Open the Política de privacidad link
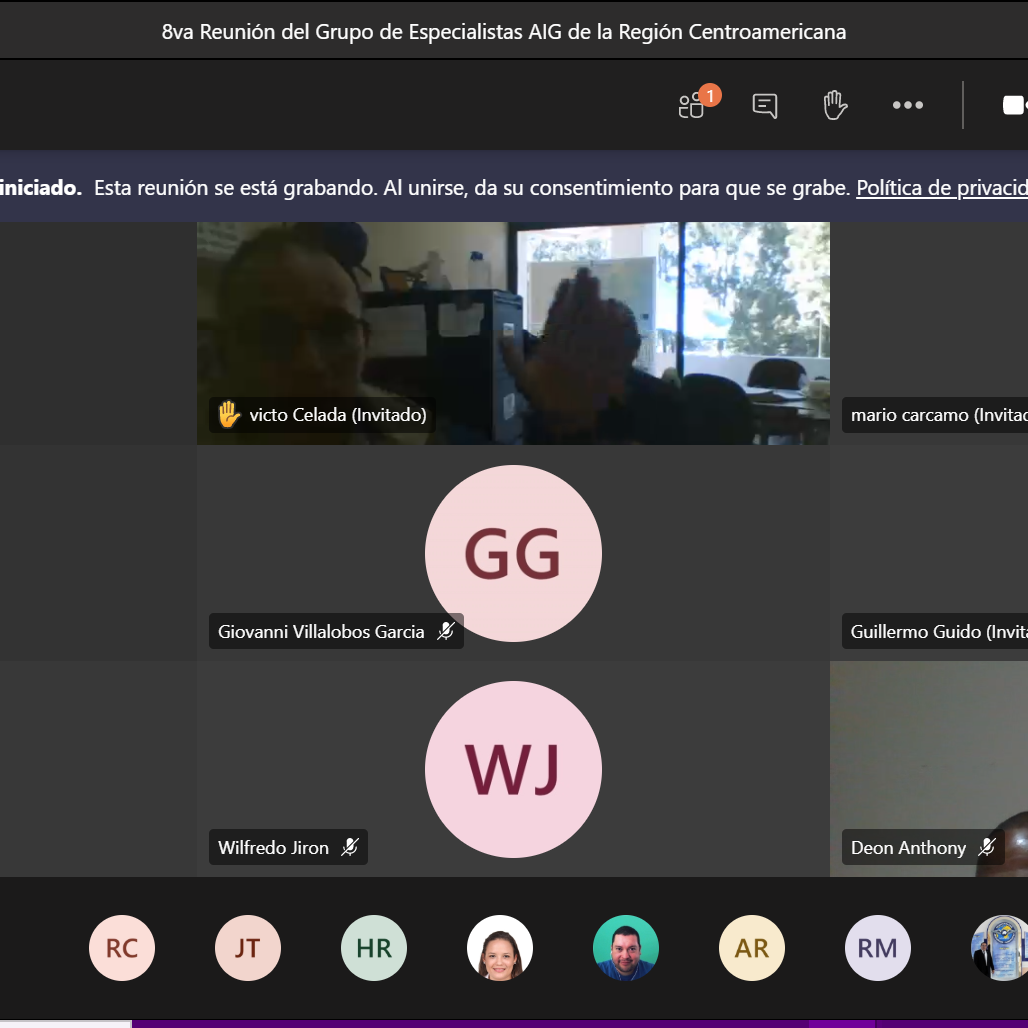 click(941, 188)
